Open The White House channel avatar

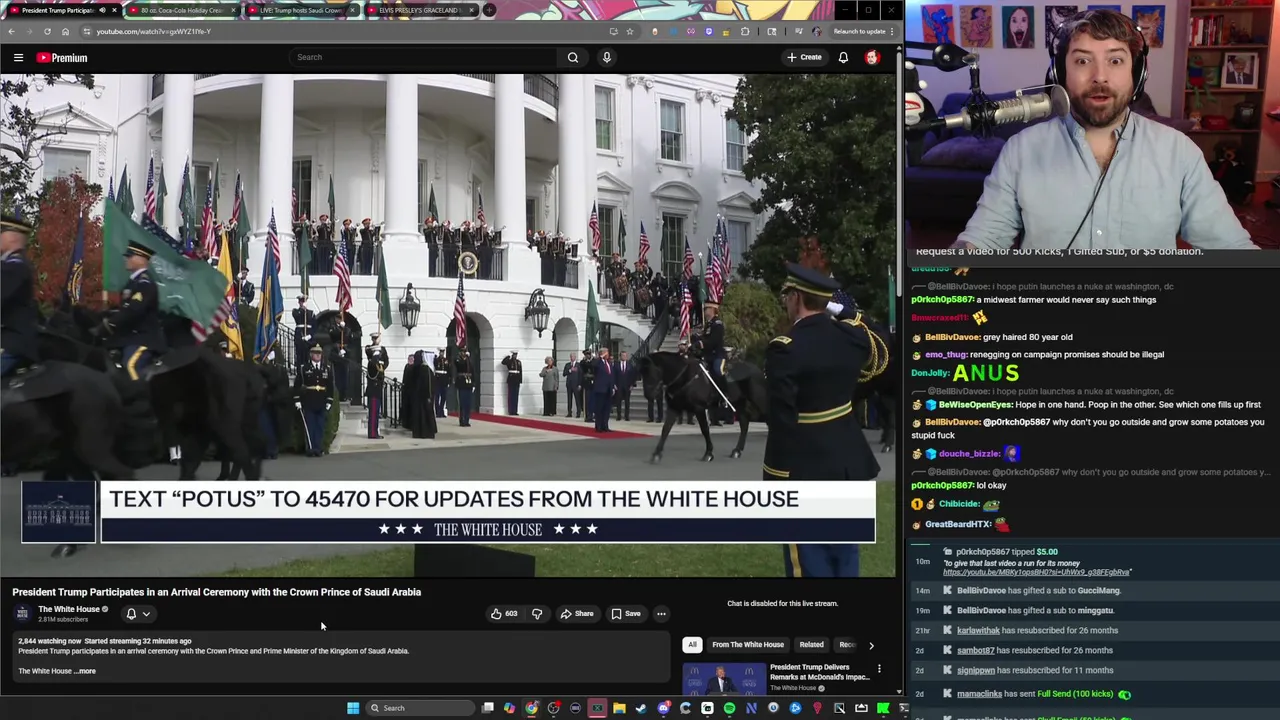point(22,613)
